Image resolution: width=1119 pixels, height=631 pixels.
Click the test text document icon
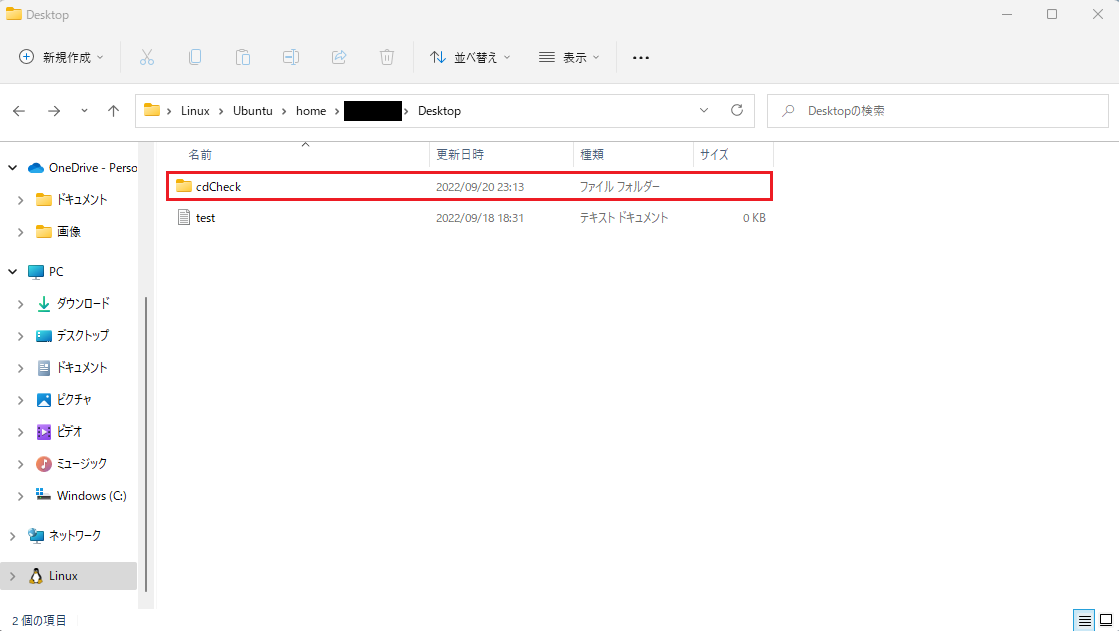[184, 218]
